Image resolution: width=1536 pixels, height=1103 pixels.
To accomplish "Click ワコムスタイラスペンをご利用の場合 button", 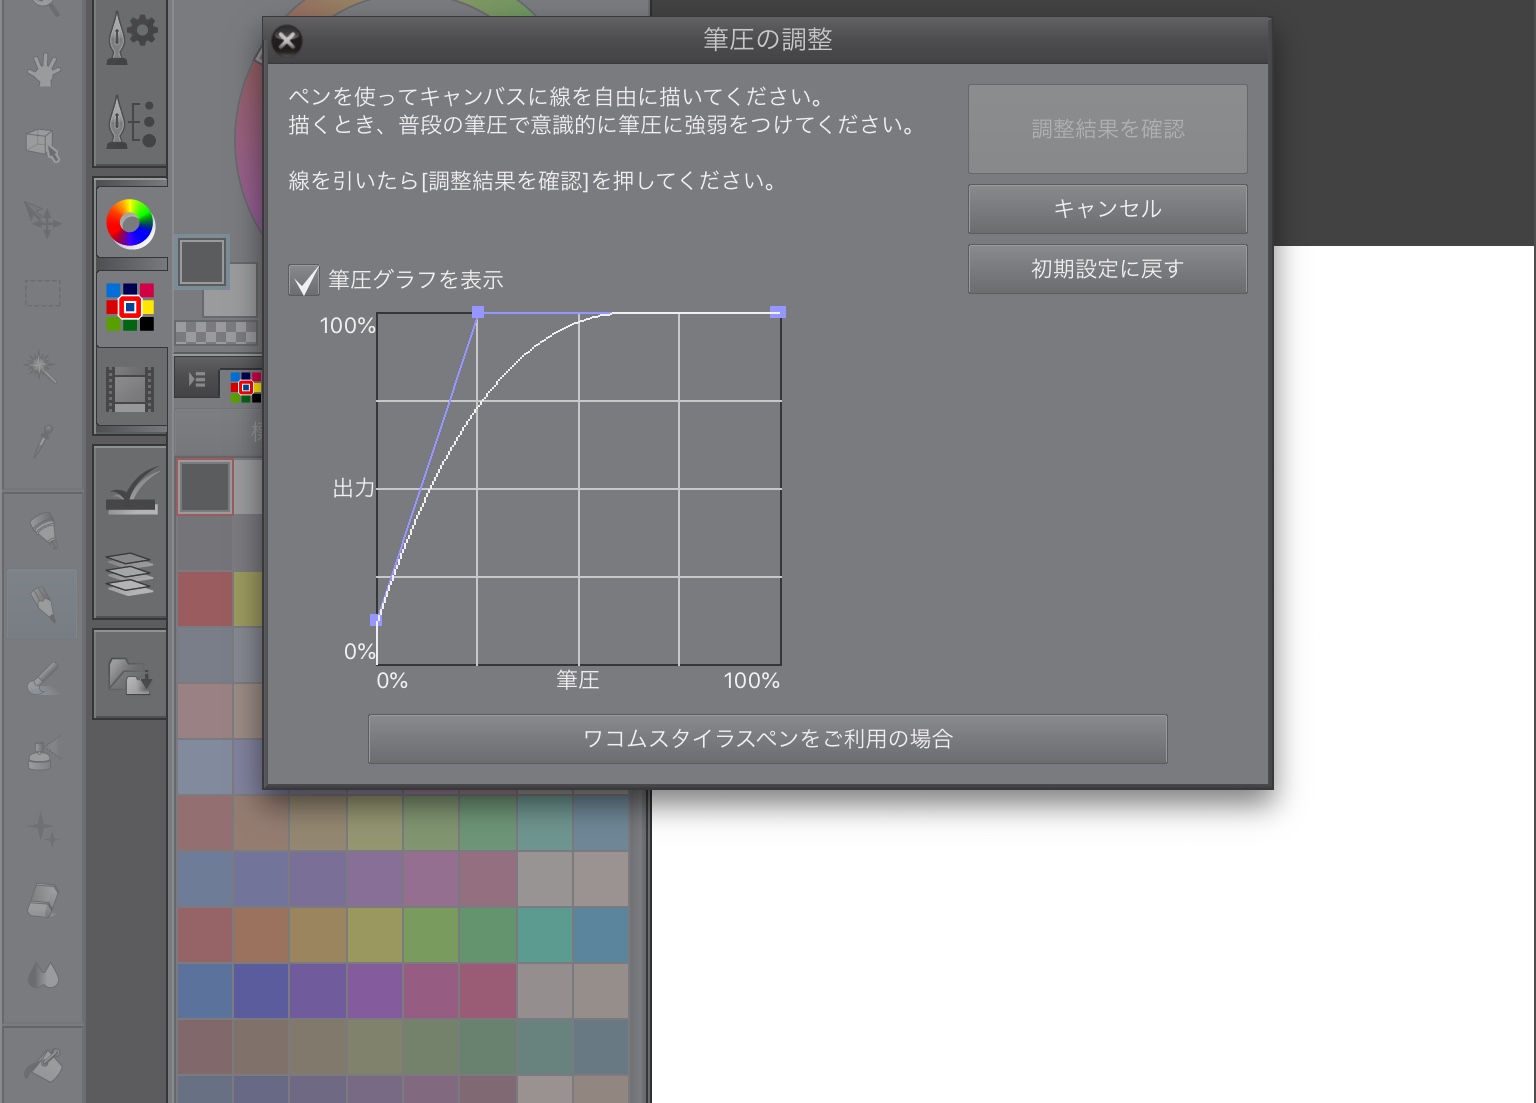I will point(767,739).
